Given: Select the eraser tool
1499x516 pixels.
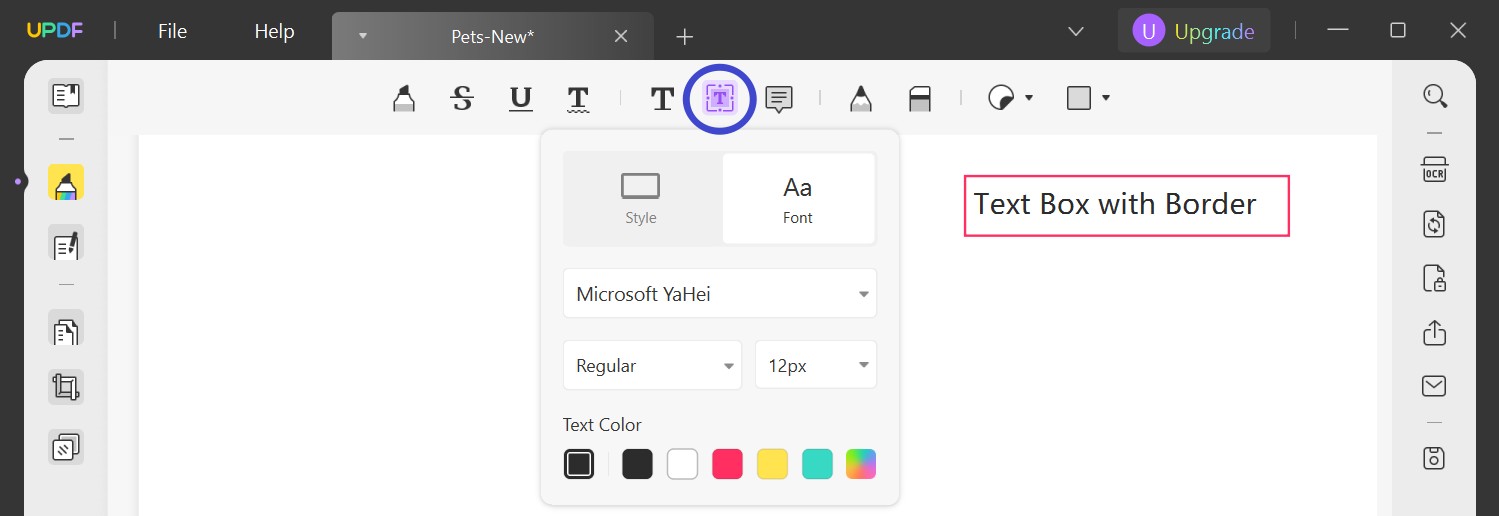Looking at the screenshot, I should point(920,98).
